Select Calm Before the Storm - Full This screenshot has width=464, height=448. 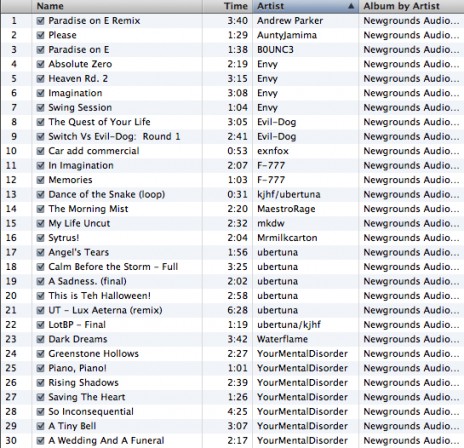coord(113,267)
